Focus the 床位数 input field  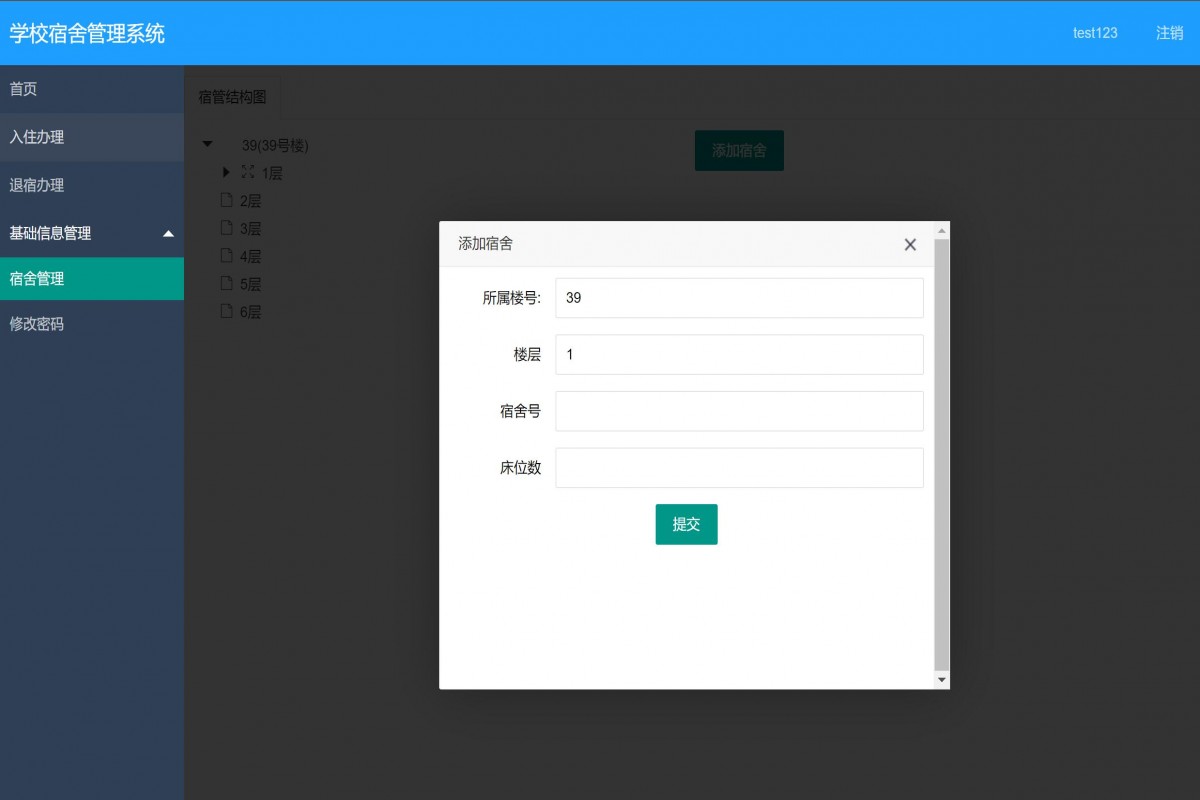point(739,468)
